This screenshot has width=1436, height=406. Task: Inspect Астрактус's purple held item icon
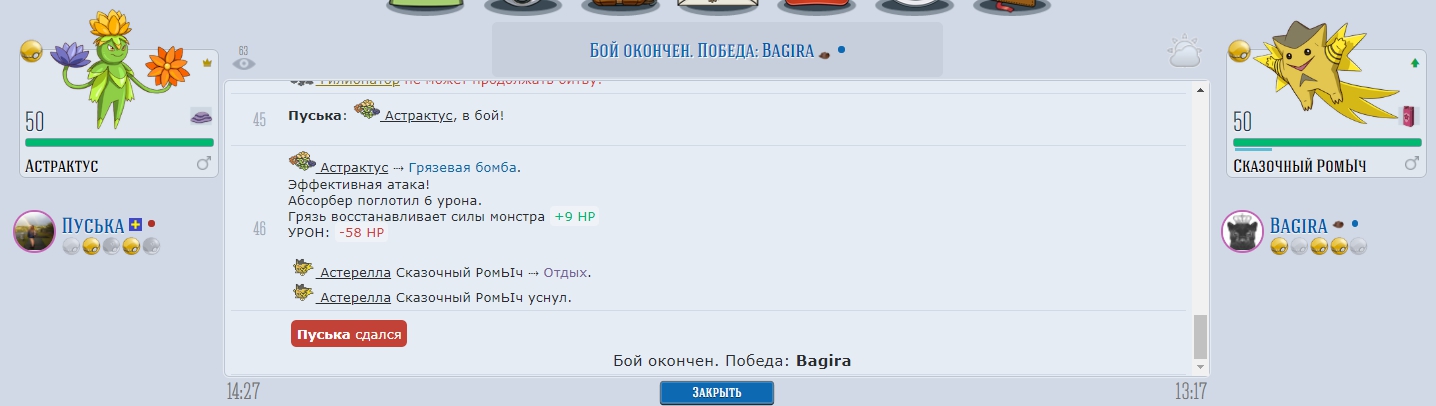point(201,118)
